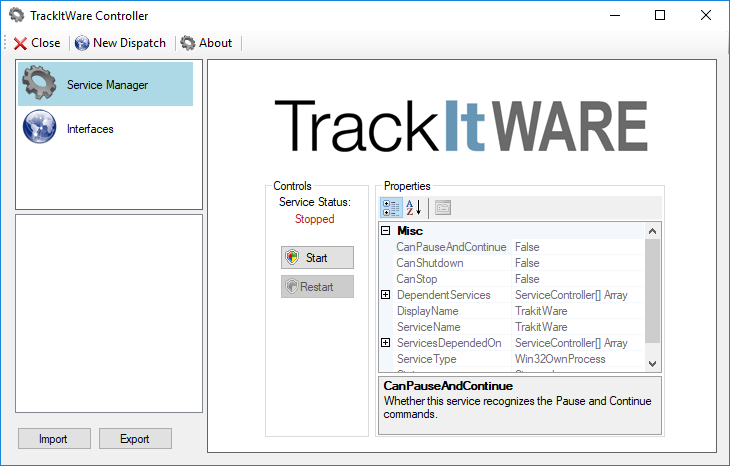Viewport: 730px width, 466px height.
Task: Click the ServiceName TrakitWare value cell
Action: tap(578, 327)
